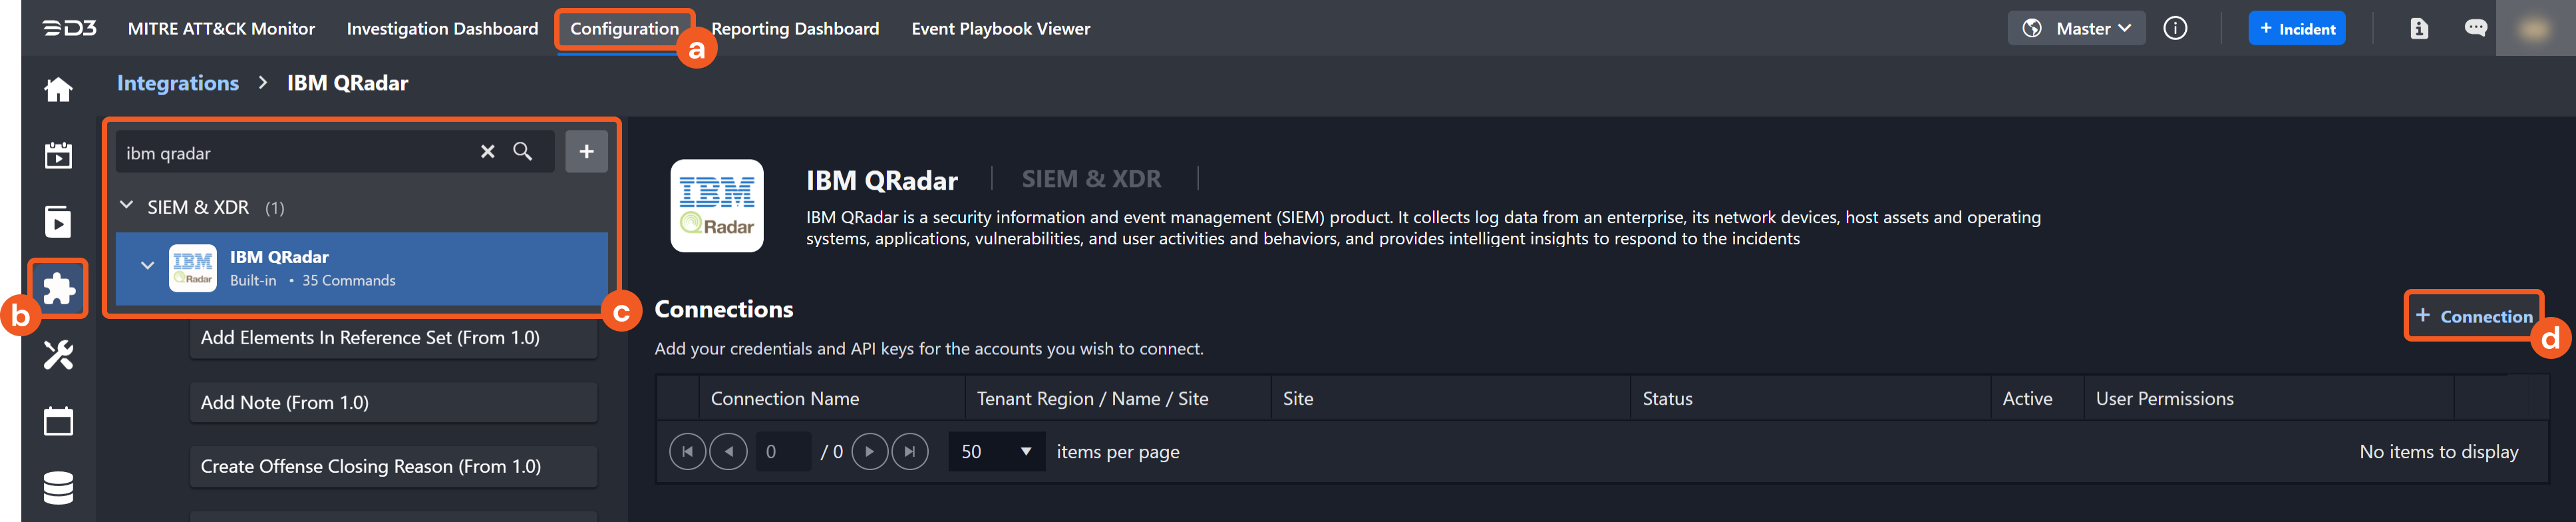2576x522 pixels.
Task: Open the items per page dropdown
Action: [x=995, y=452]
